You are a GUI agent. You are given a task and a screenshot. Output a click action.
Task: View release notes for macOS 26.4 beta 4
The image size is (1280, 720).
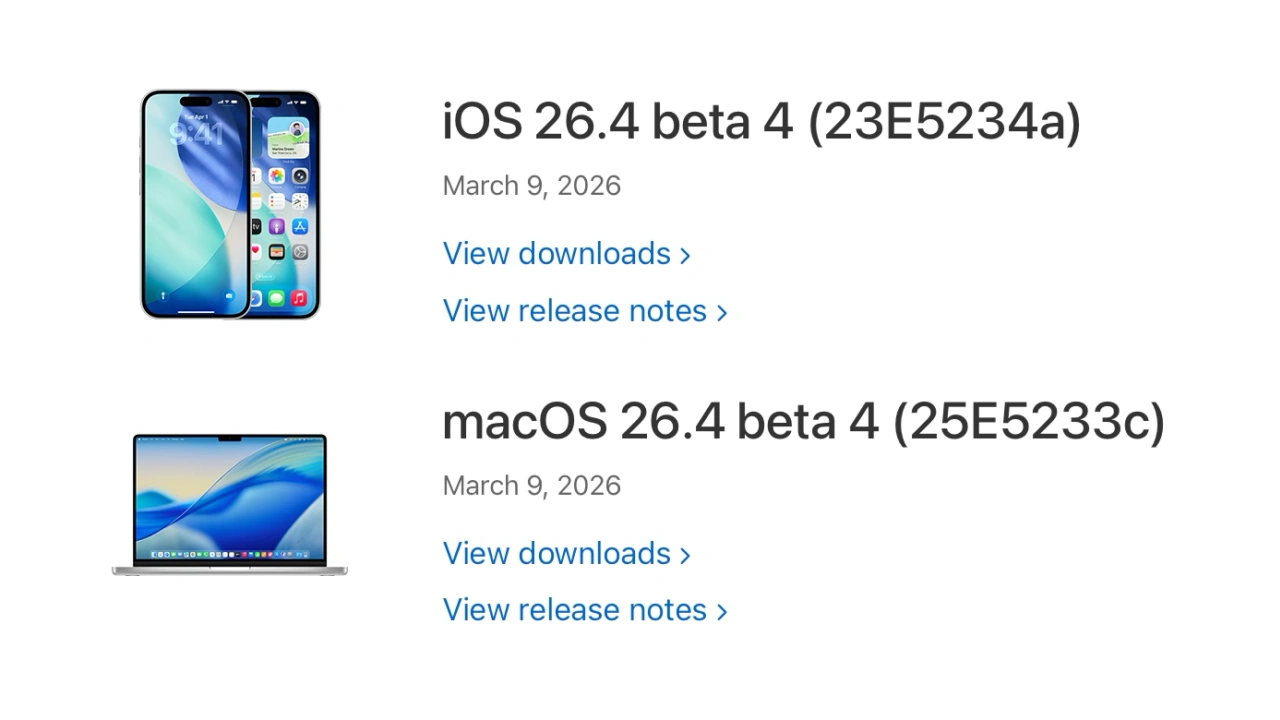tap(575, 610)
